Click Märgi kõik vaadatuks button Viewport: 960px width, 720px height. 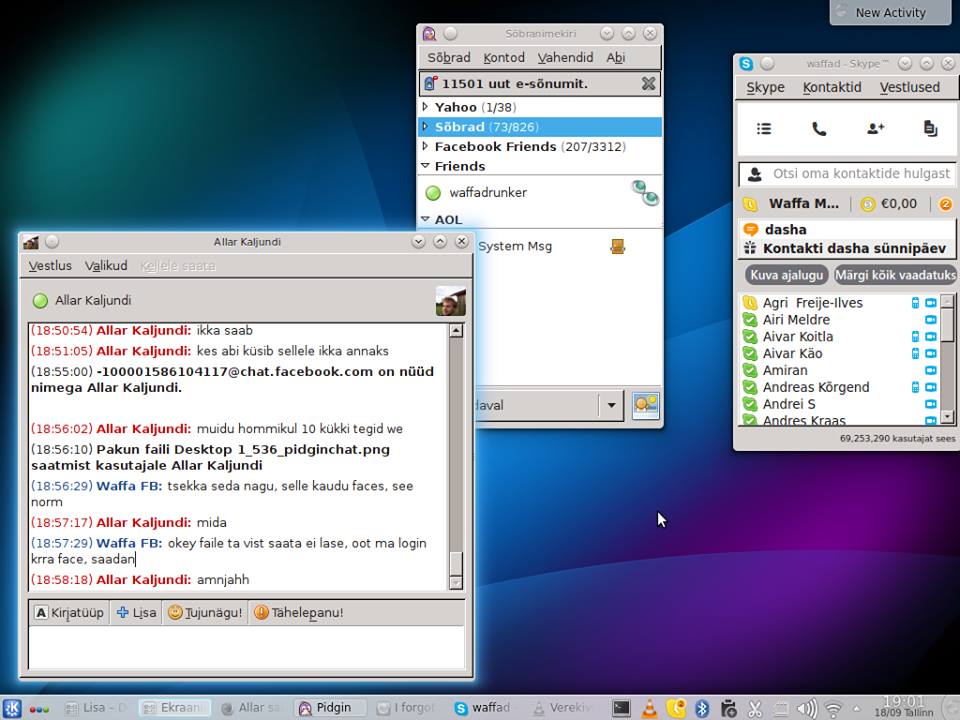(895, 275)
